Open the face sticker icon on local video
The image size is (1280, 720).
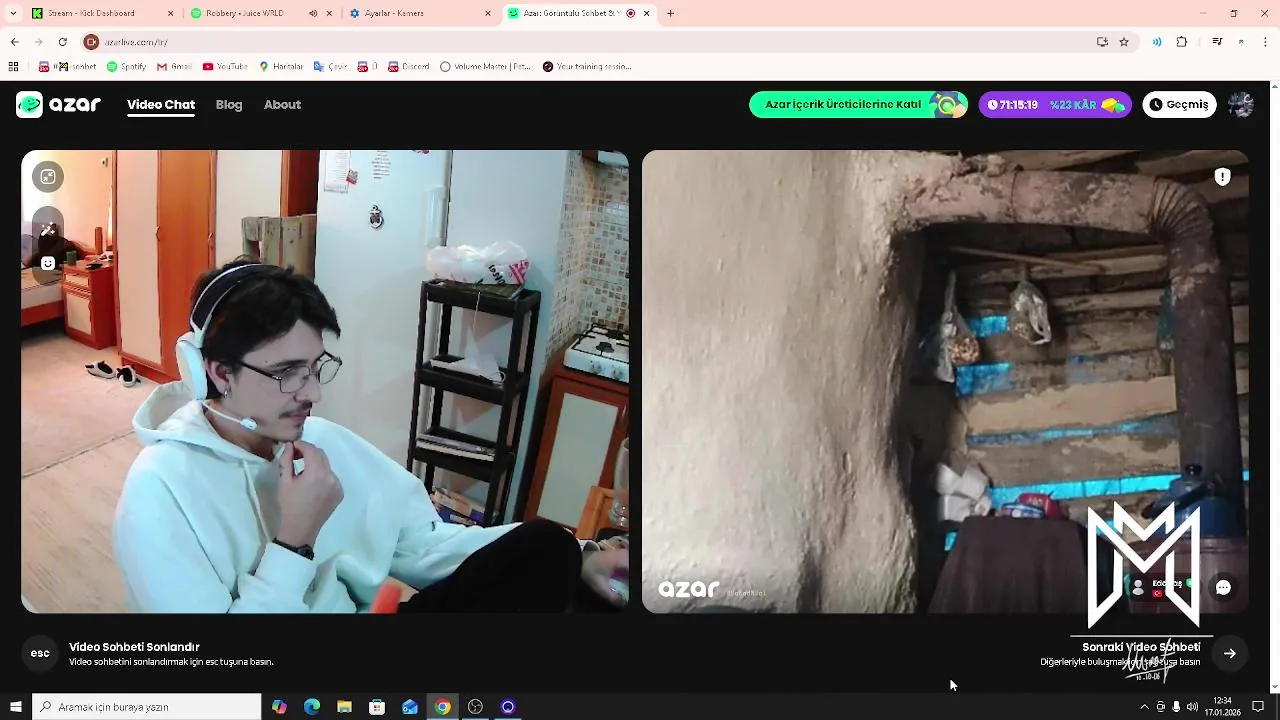[48, 263]
